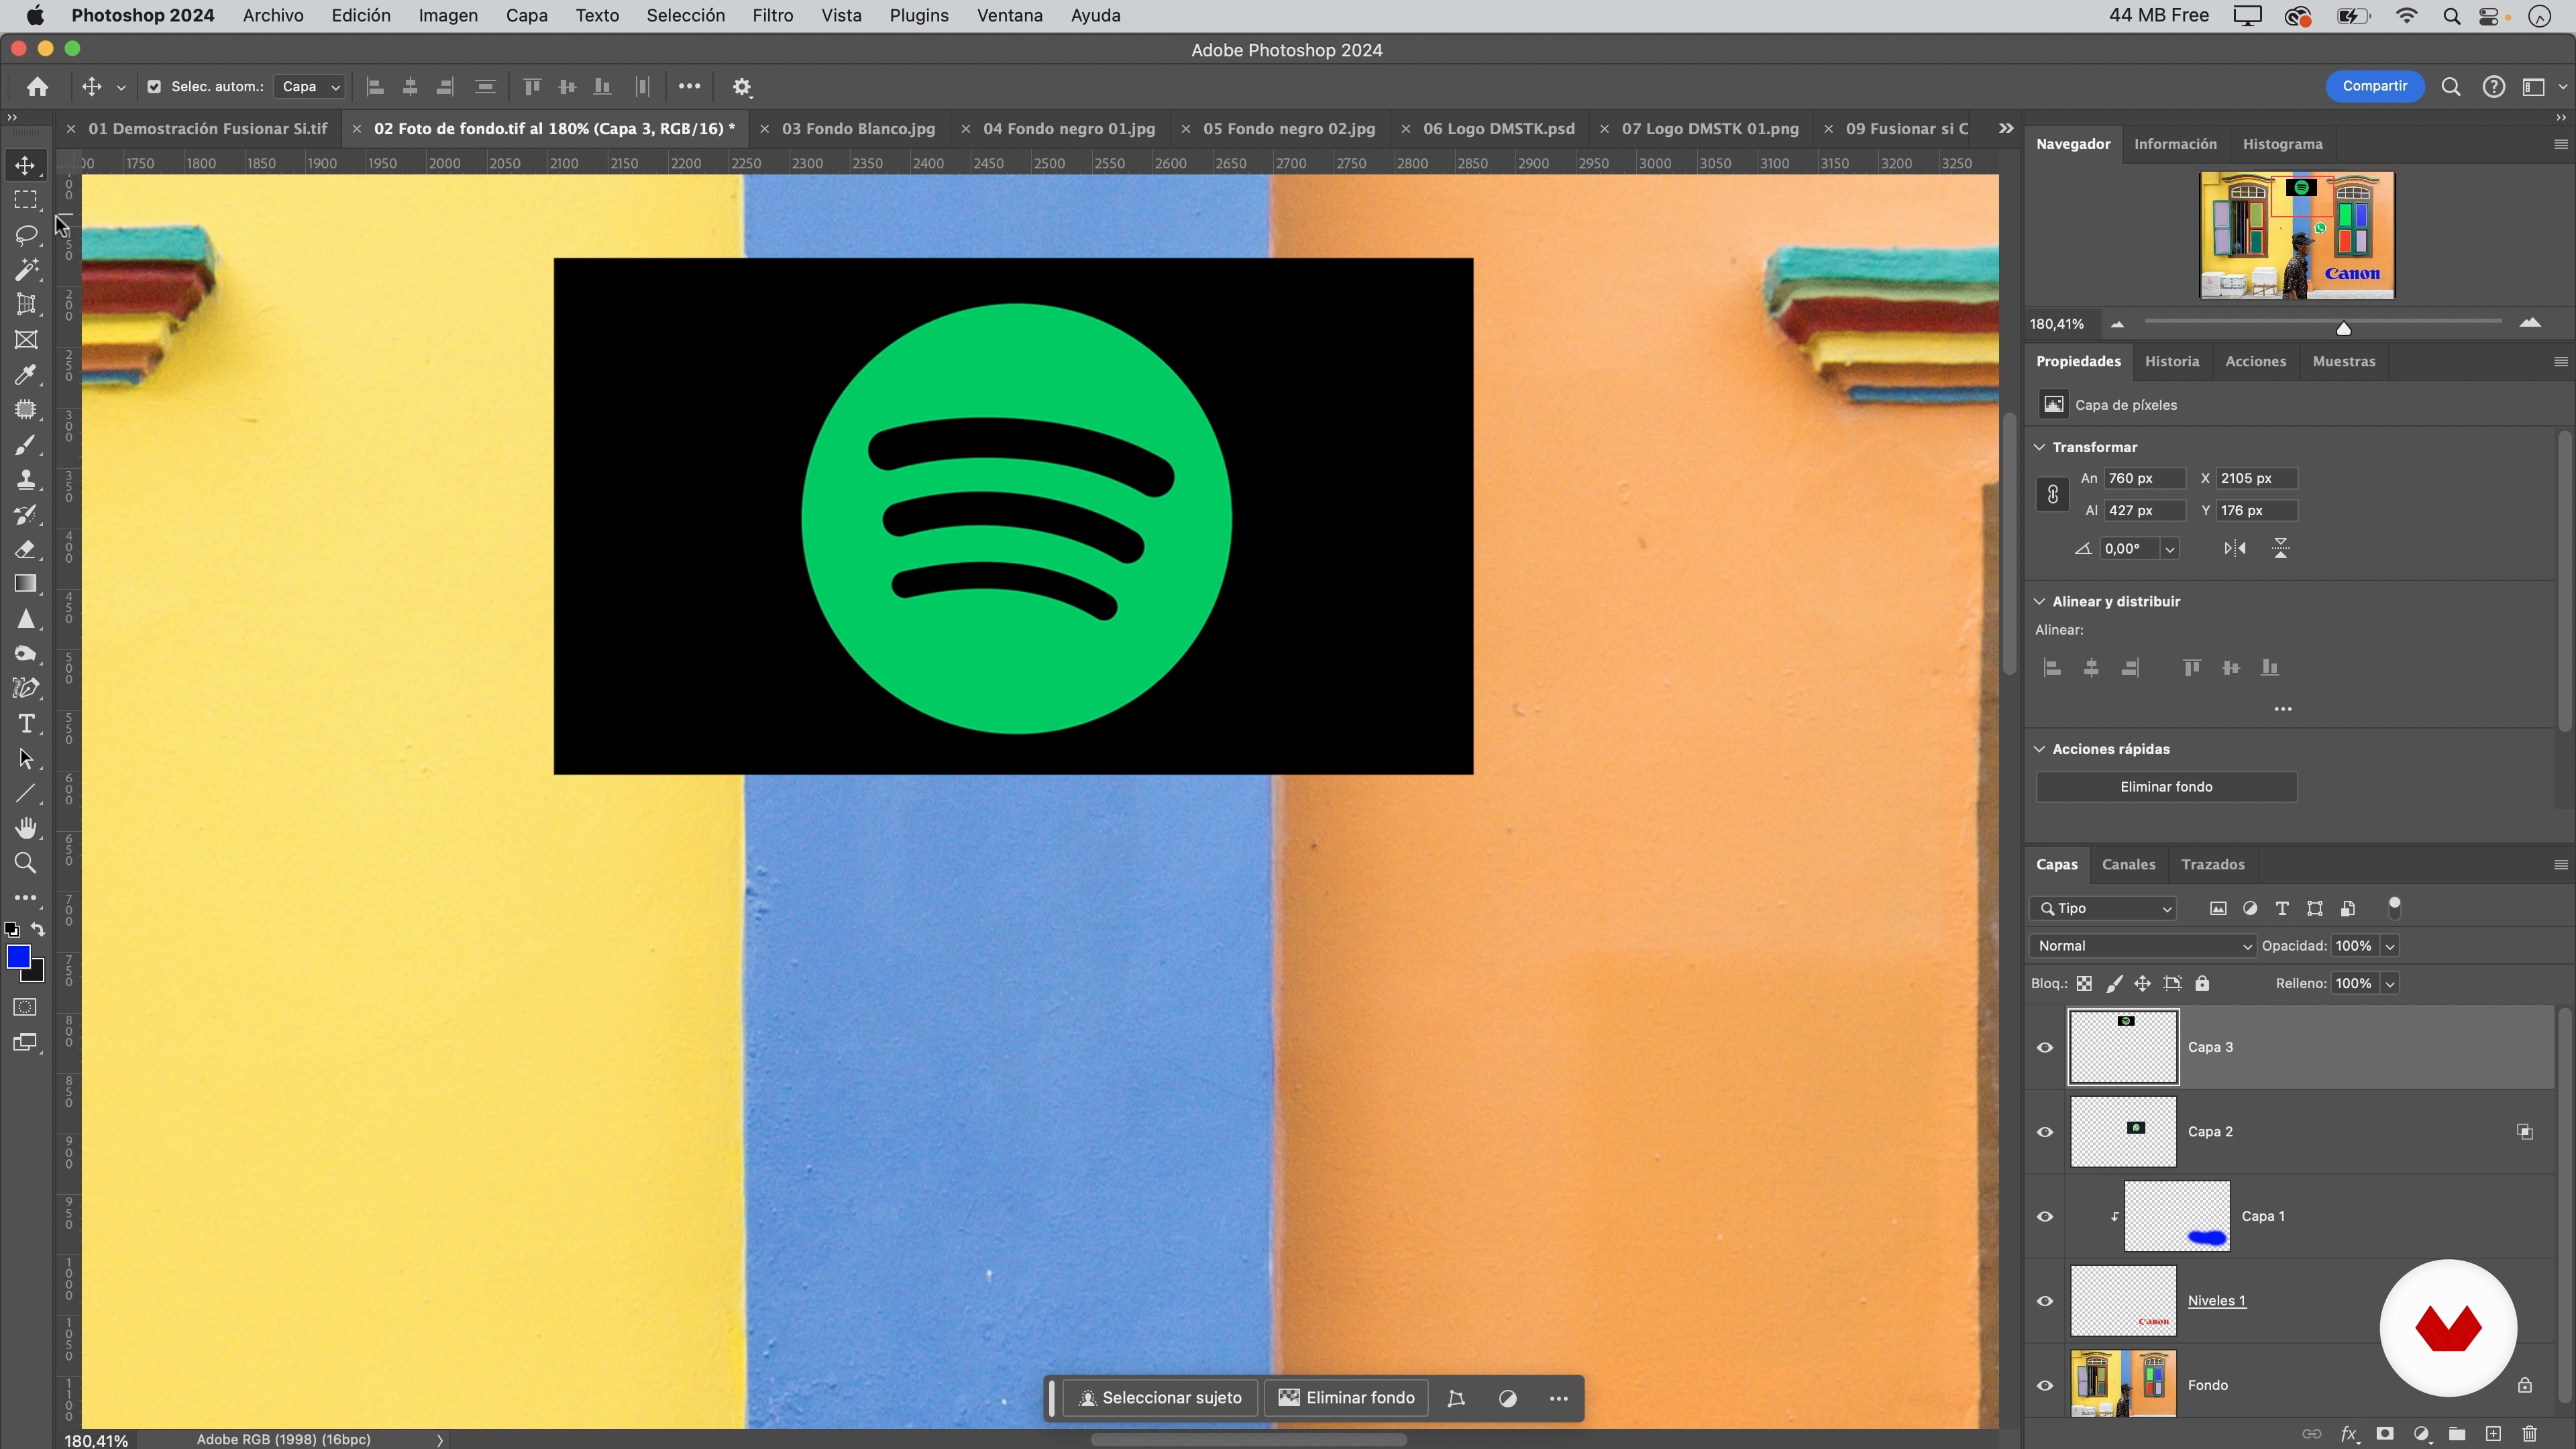This screenshot has width=2576, height=1449.
Task: Lock all on selected layer
Action: point(2202,984)
